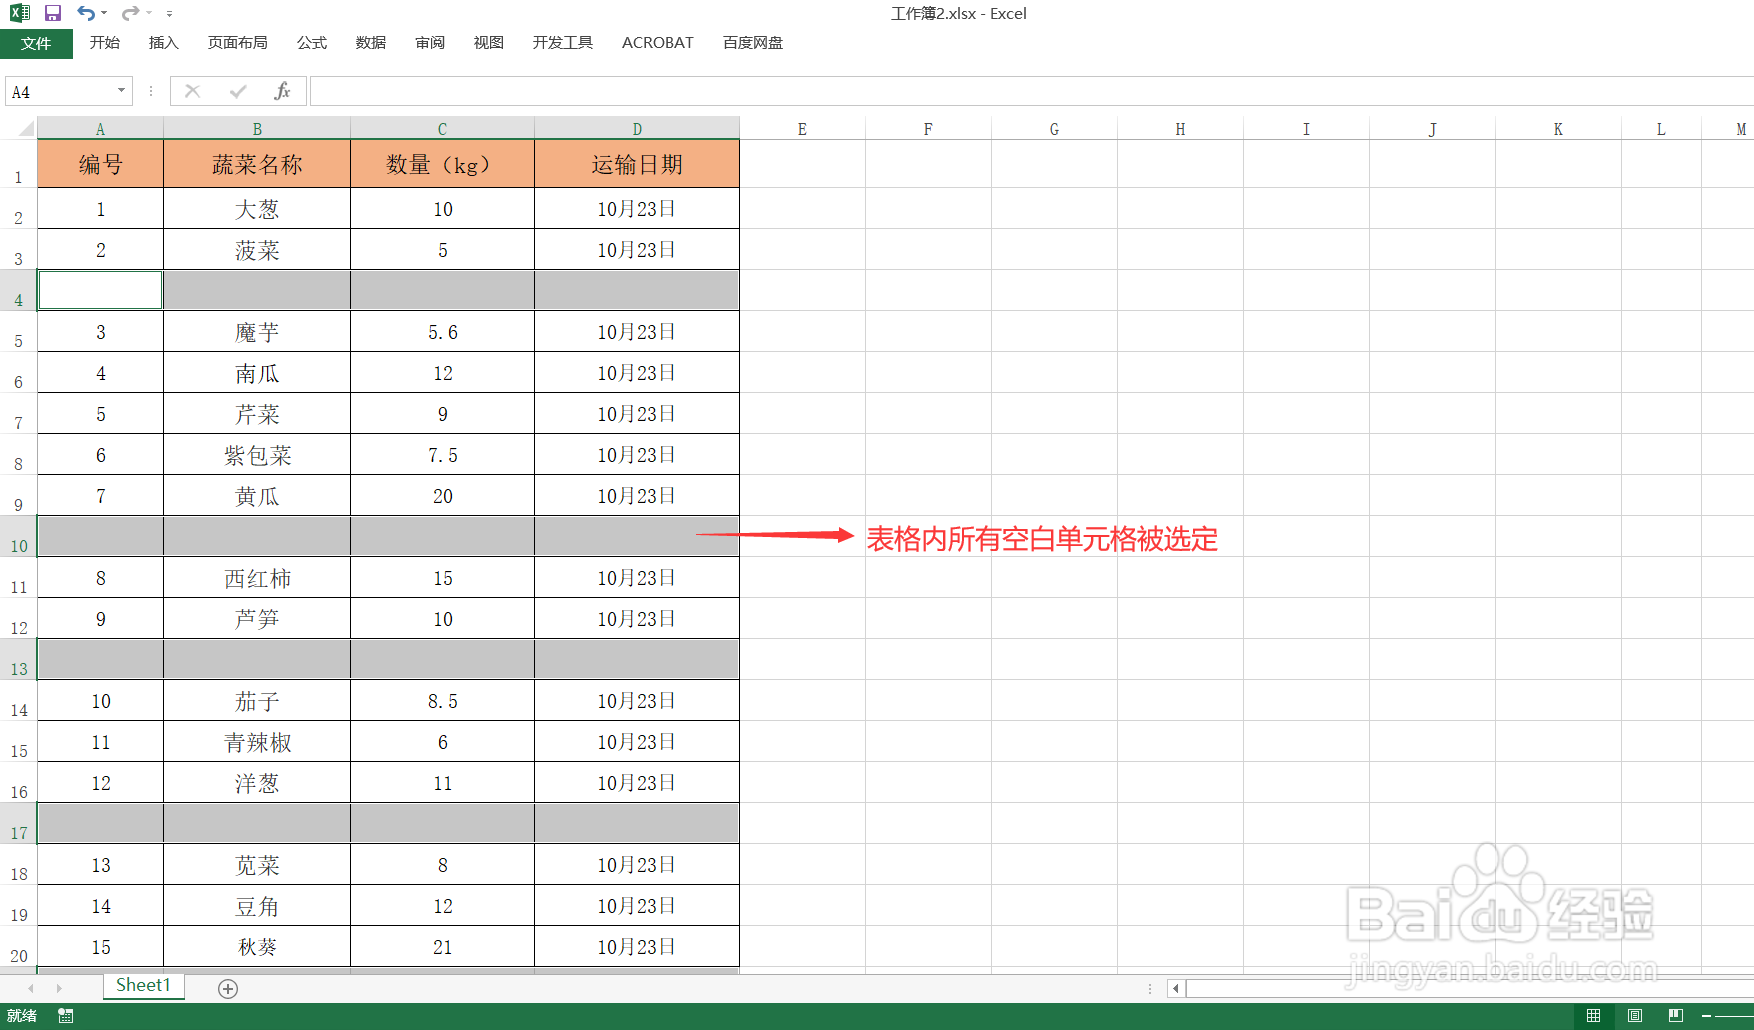Click the Redo arrow icon
The image size is (1754, 1030).
tap(130, 13)
